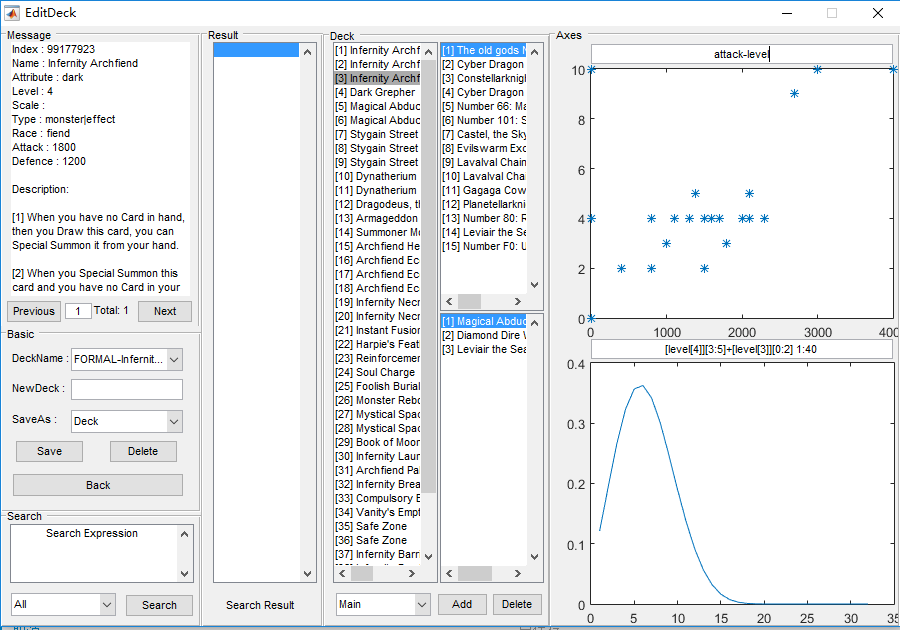
Task: Click the attack-level axes input field
Action: coord(742,54)
